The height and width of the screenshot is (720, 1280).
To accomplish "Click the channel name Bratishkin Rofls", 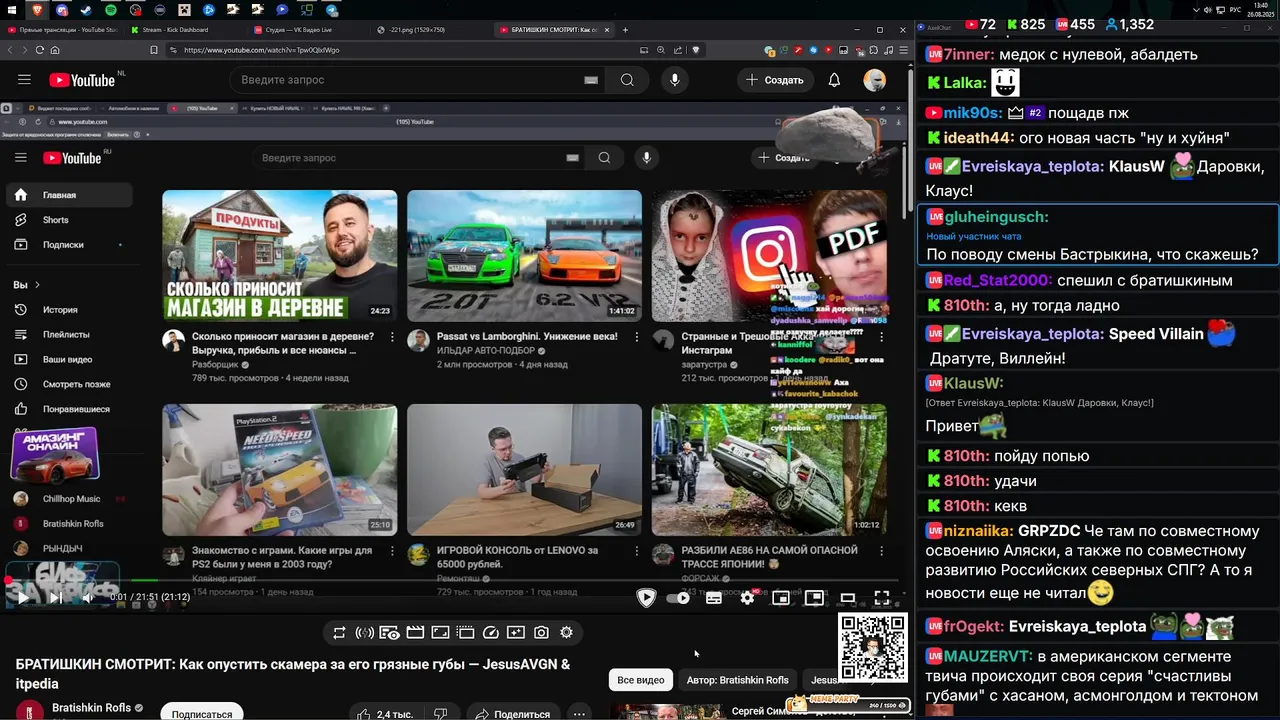I will pyautogui.click(x=90, y=708).
